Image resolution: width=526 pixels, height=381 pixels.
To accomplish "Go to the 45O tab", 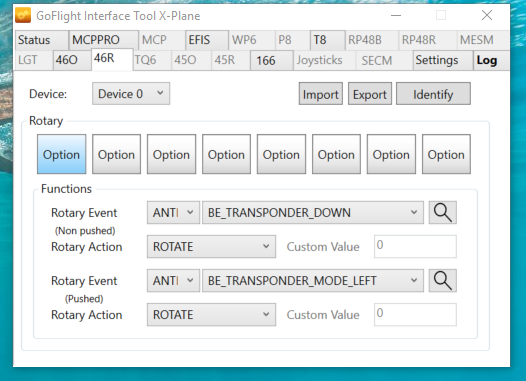I will (191, 60).
